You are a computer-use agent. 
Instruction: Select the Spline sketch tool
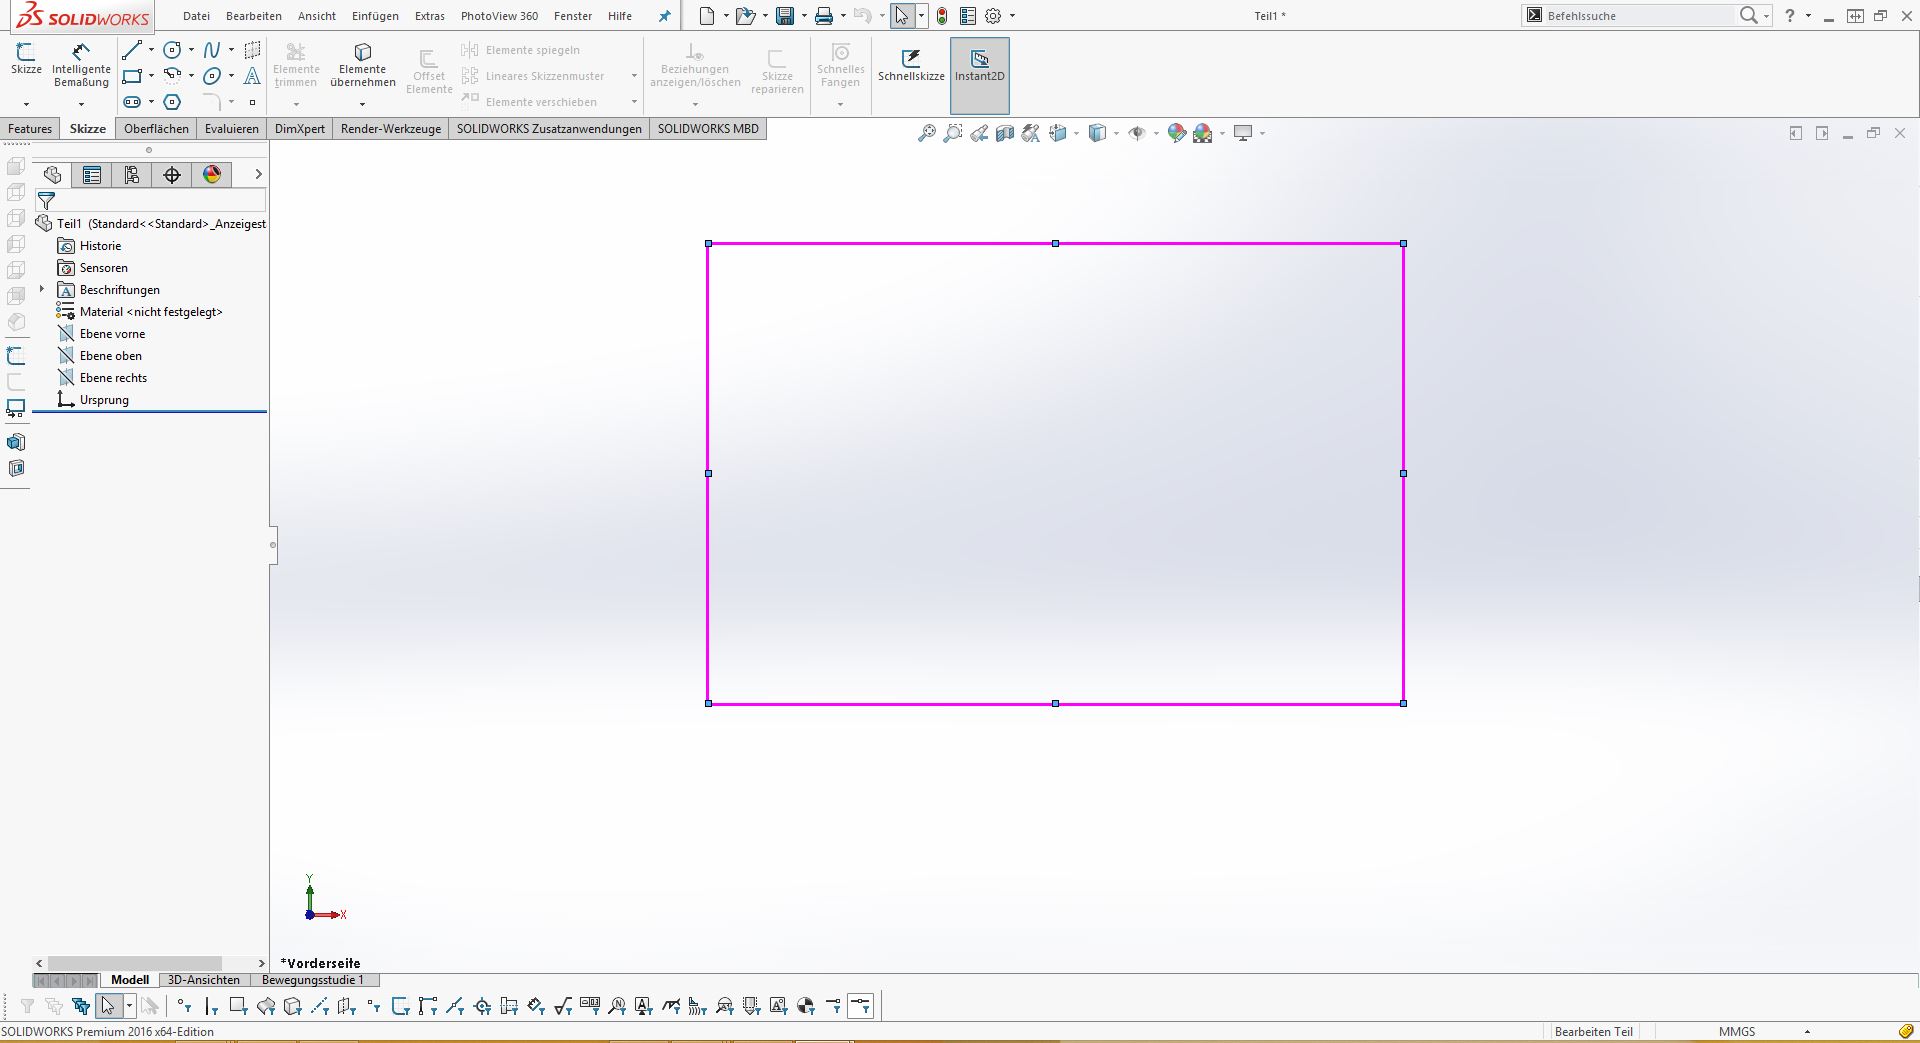212,50
